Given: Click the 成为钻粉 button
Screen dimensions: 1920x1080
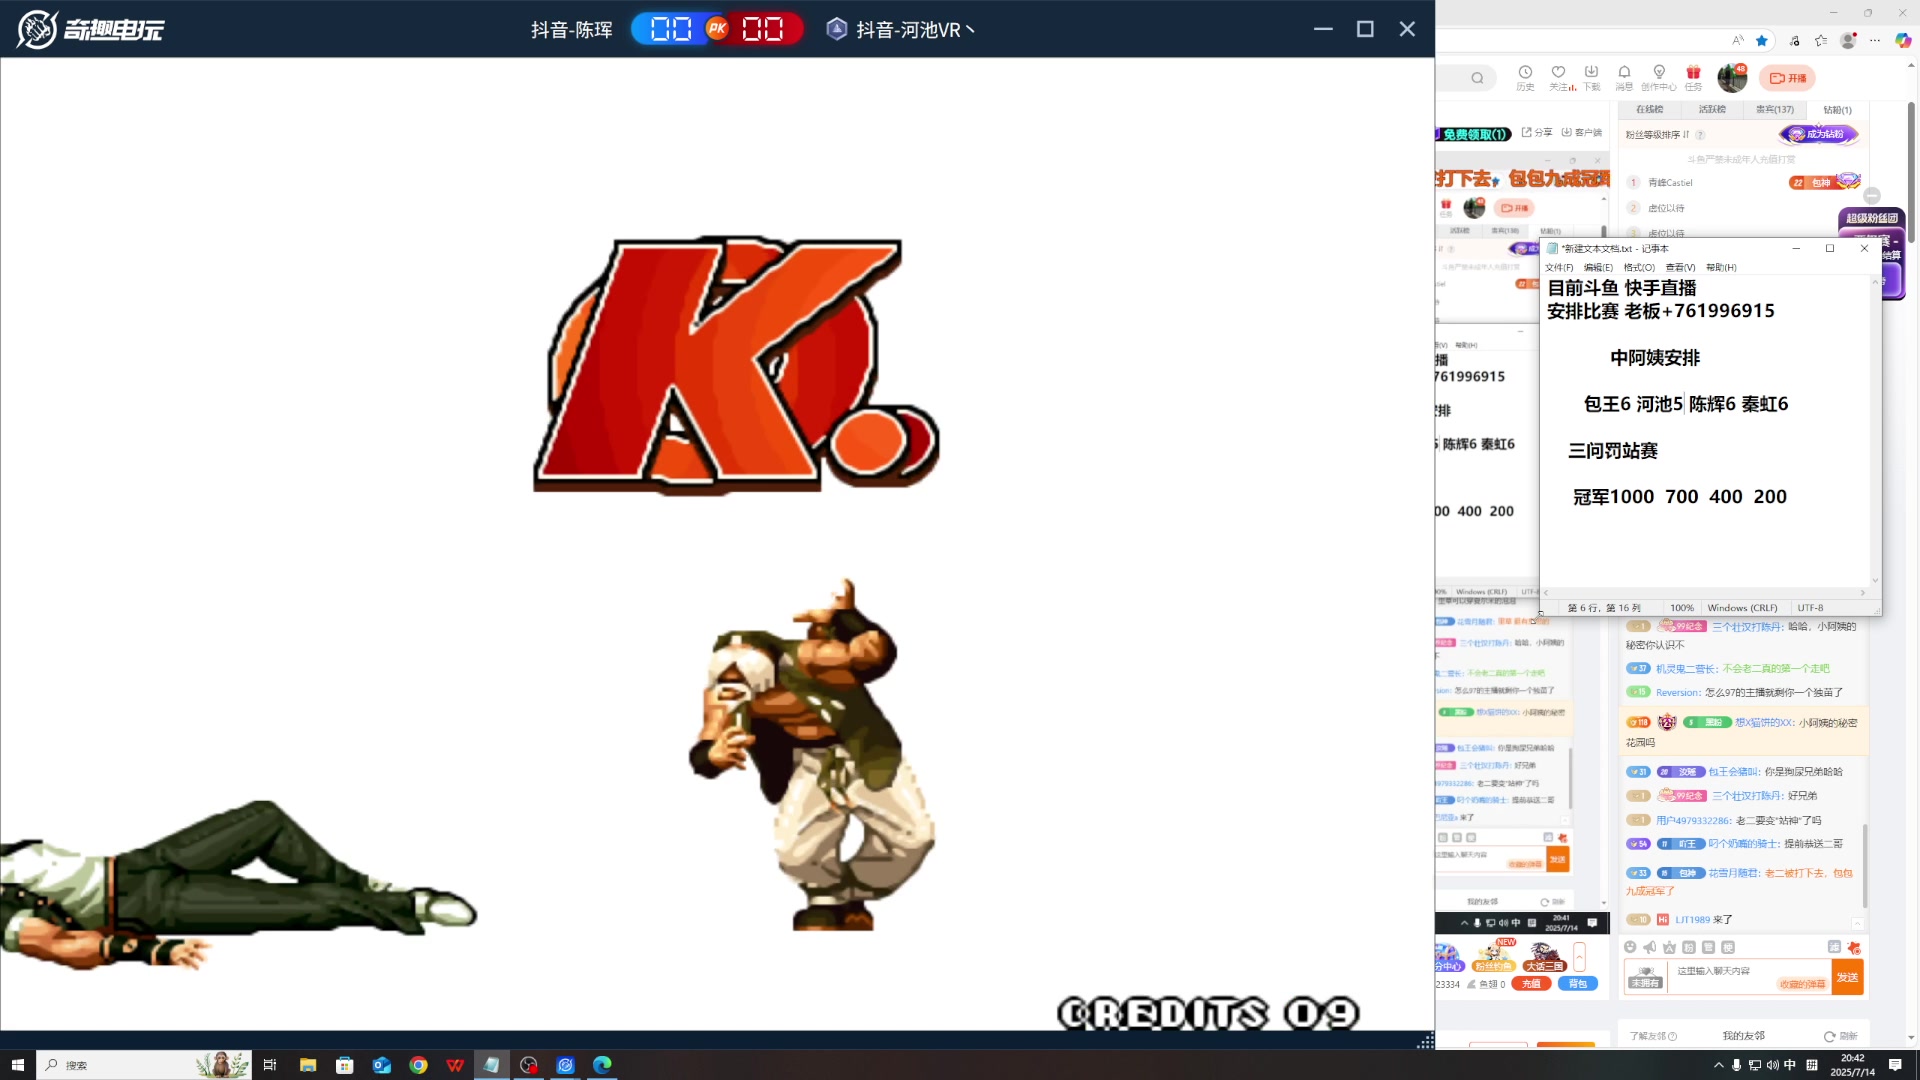Looking at the screenshot, I should [x=1819, y=134].
